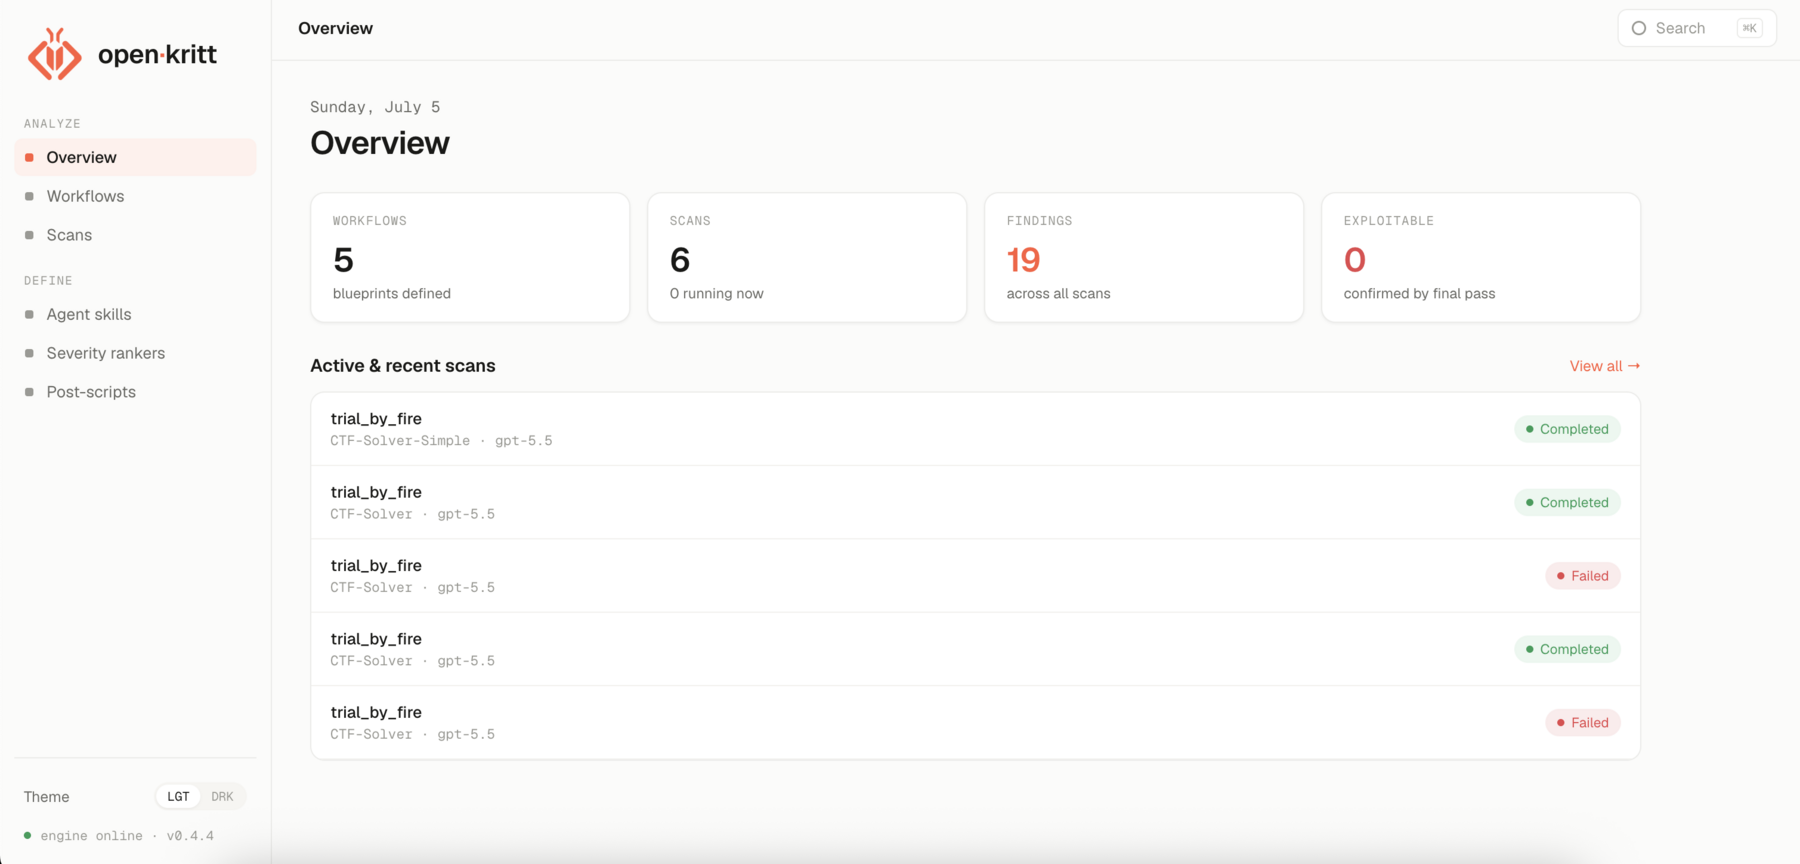Open the Workflows 5 blueprints card

[x=470, y=258]
